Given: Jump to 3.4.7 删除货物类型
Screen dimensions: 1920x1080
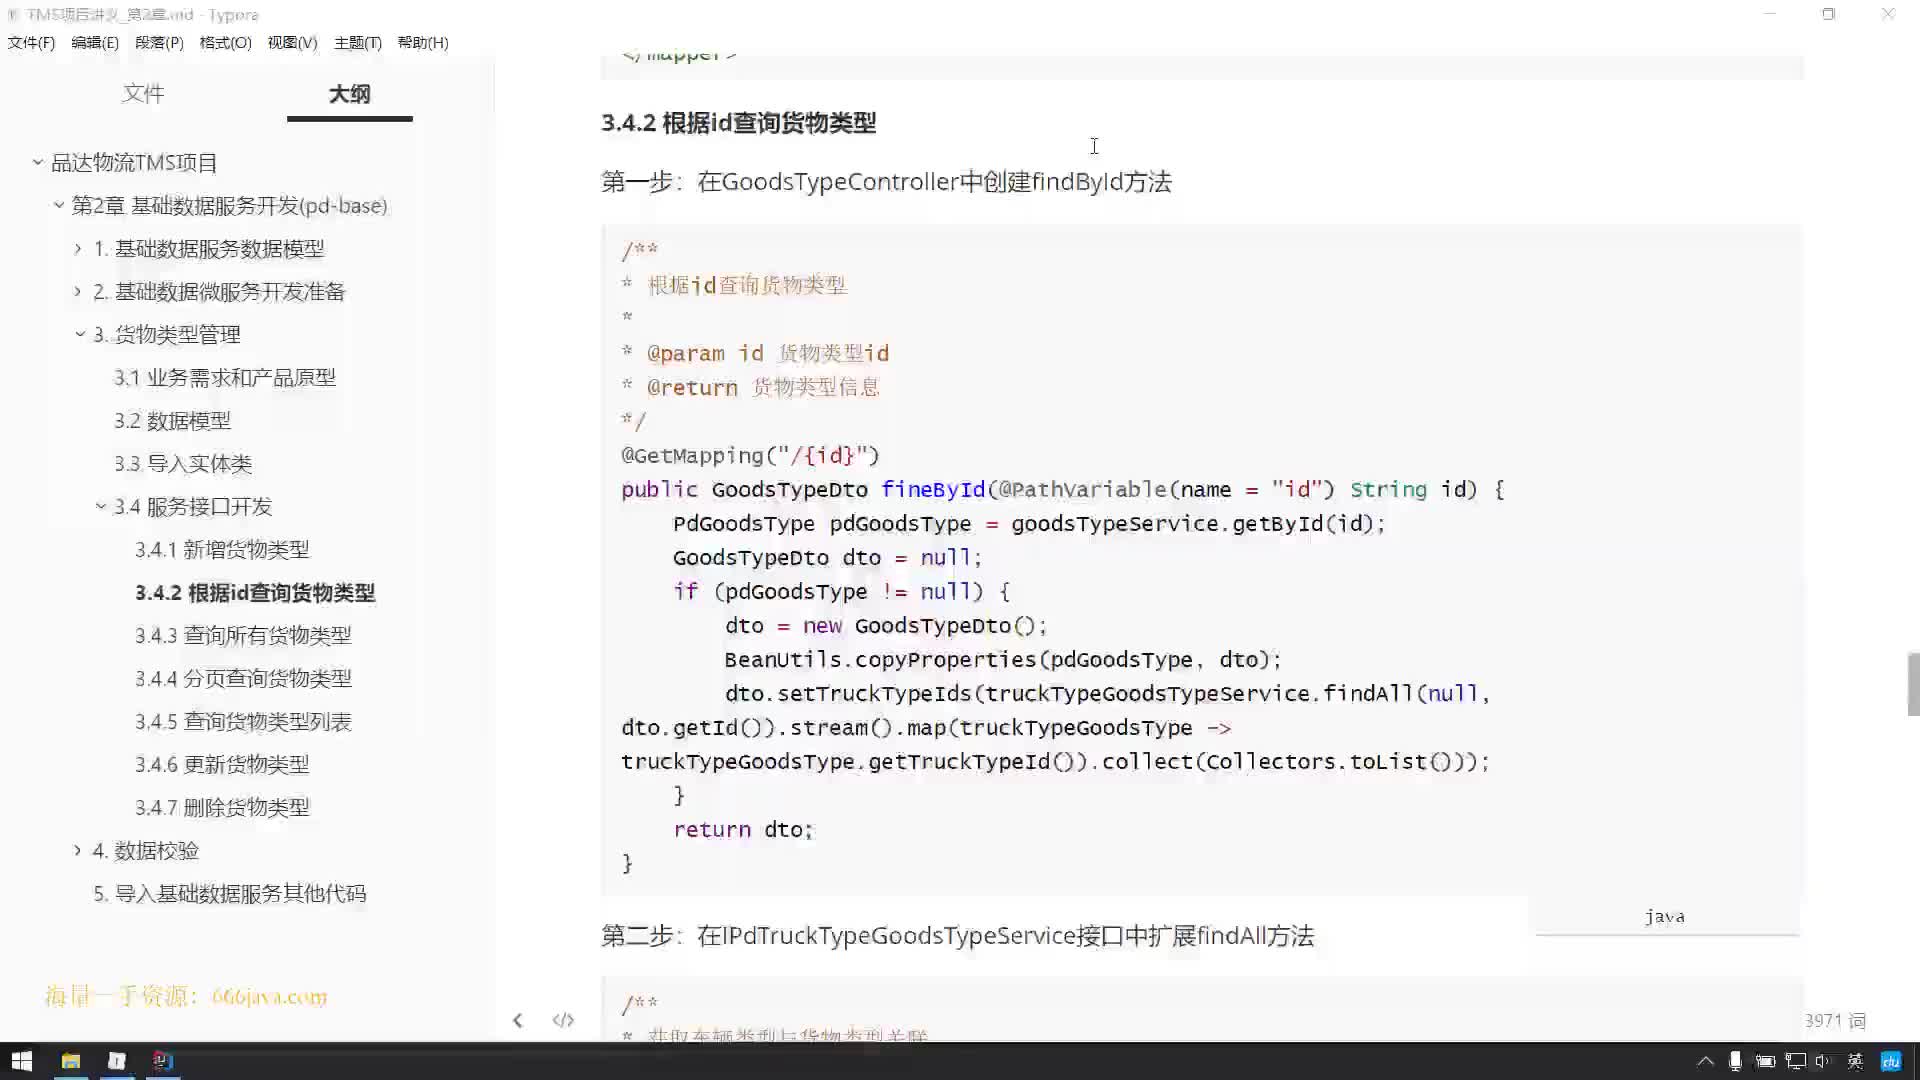Looking at the screenshot, I should tap(222, 807).
